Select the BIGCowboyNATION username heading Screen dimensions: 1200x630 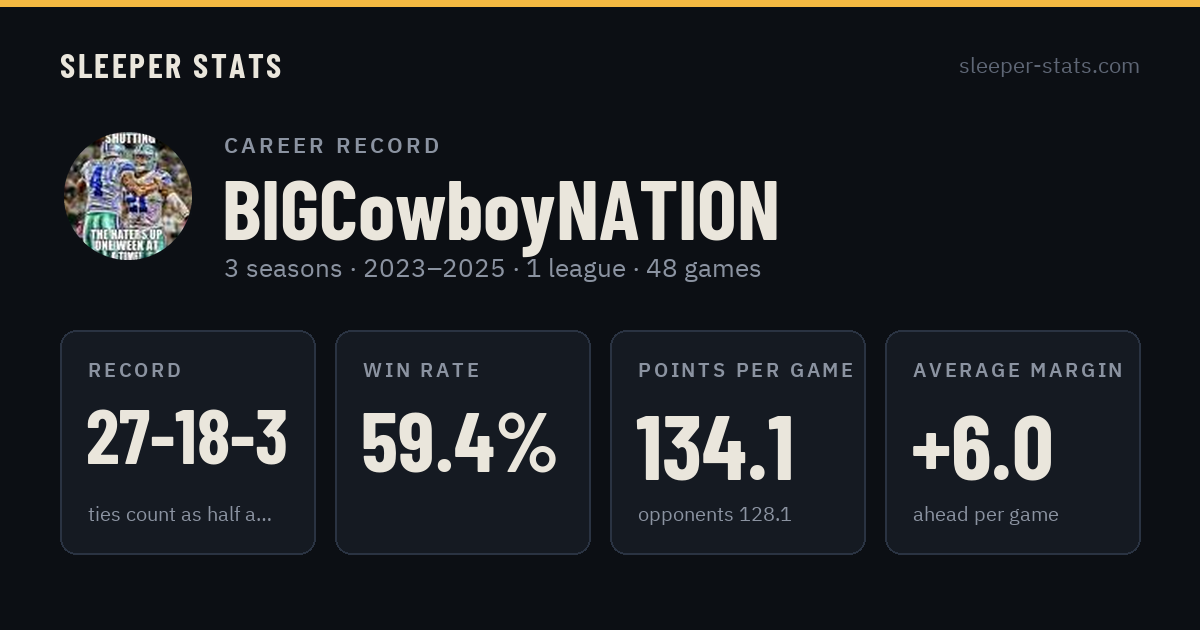pos(500,212)
